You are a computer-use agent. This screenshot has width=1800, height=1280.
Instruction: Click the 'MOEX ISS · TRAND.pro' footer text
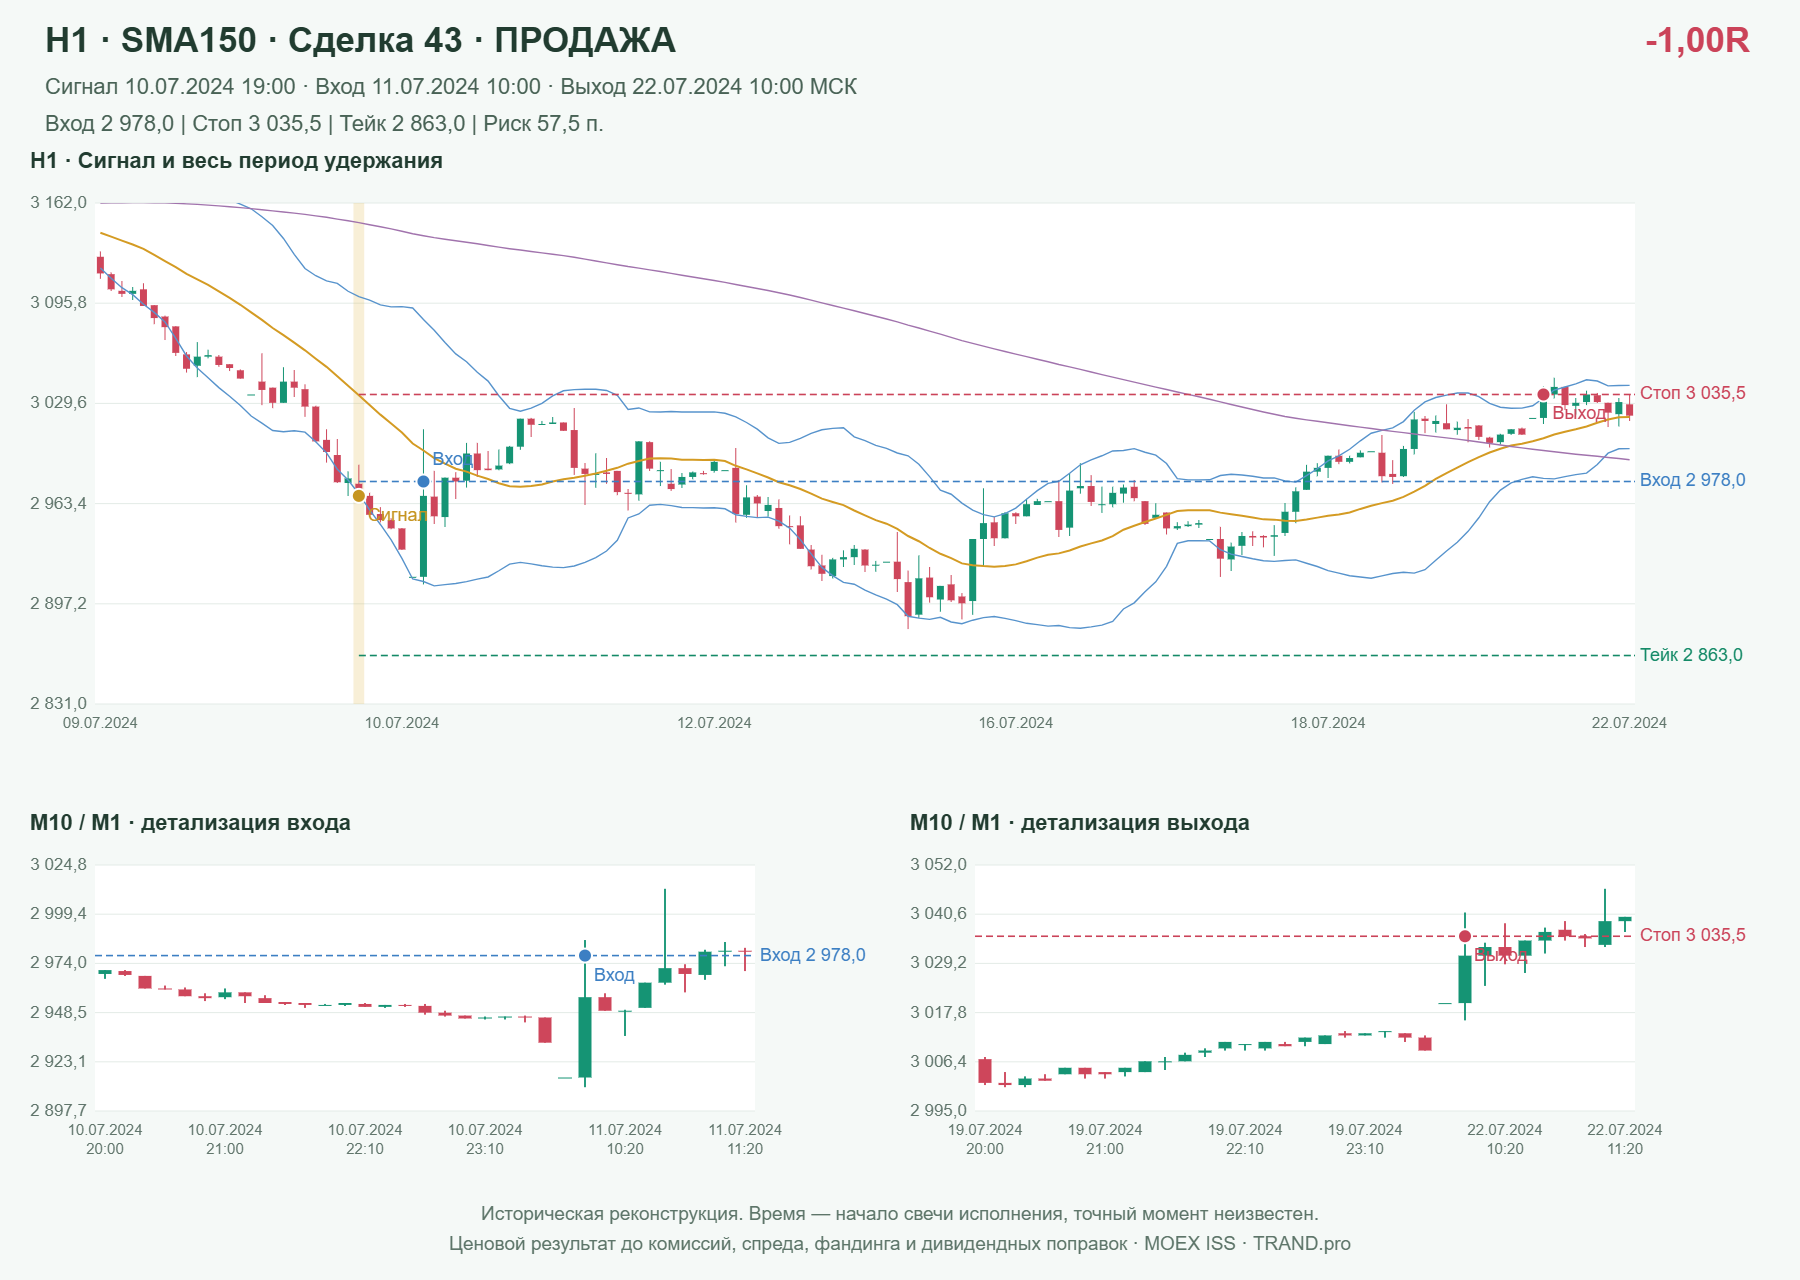[x=1247, y=1244]
